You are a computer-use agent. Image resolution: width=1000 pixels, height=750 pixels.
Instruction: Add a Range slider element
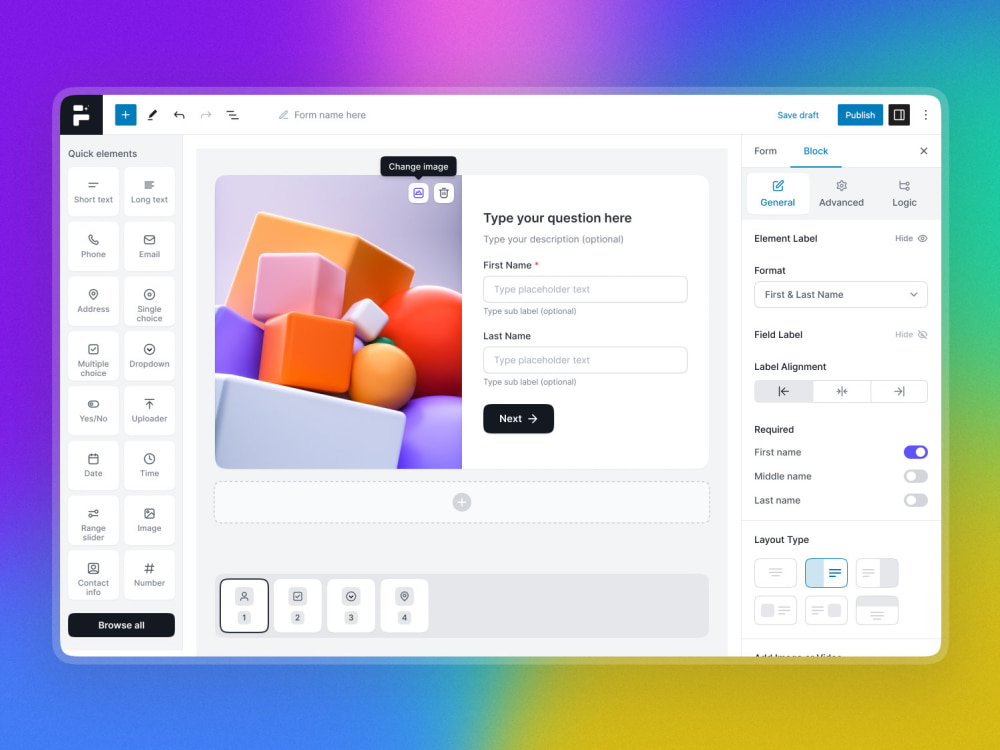93,520
